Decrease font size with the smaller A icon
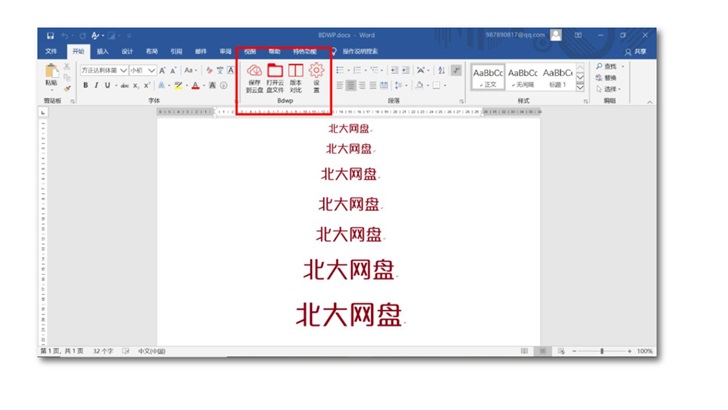Screen dimensions: 728x410 coord(173,71)
